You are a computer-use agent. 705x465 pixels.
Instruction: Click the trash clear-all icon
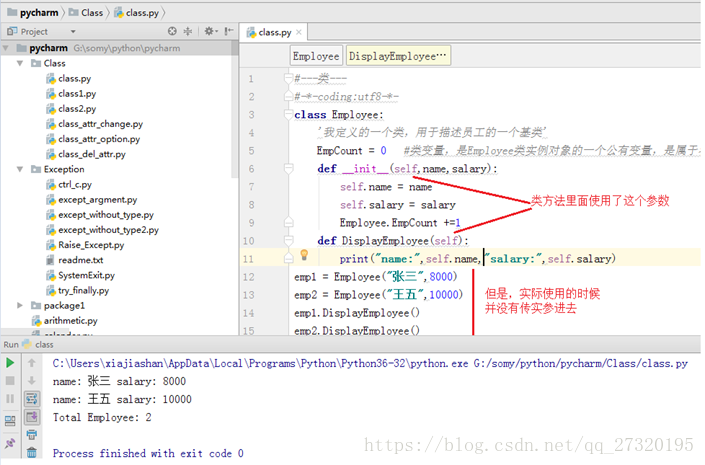click(x=31, y=452)
